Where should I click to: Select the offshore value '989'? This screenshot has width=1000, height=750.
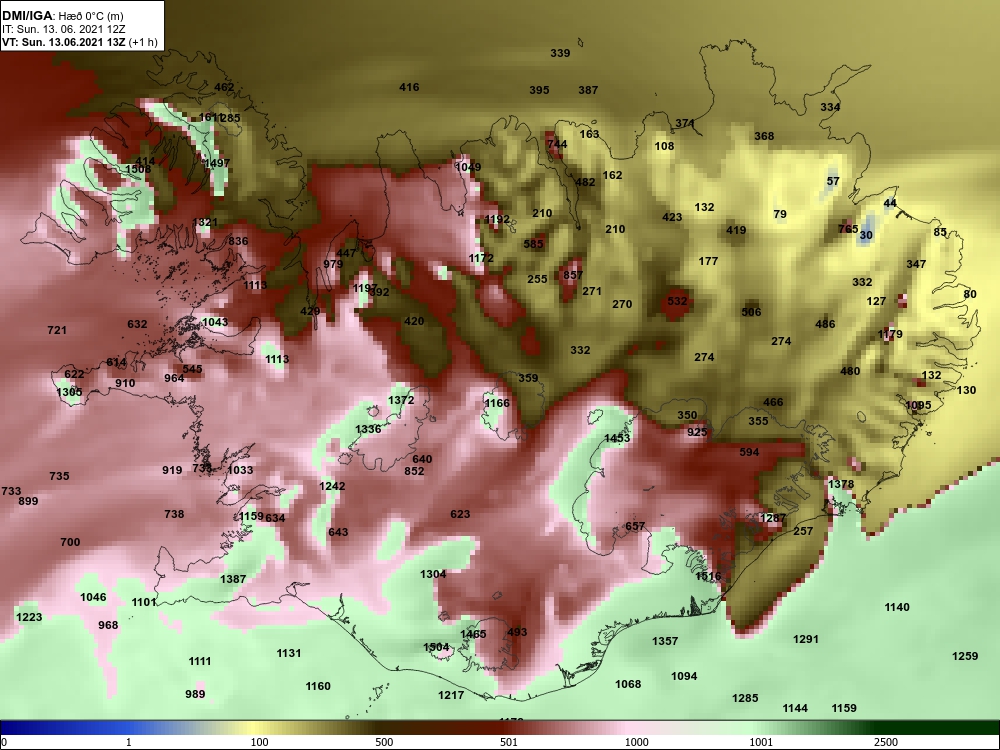pyautogui.click(x=195, y=694)
